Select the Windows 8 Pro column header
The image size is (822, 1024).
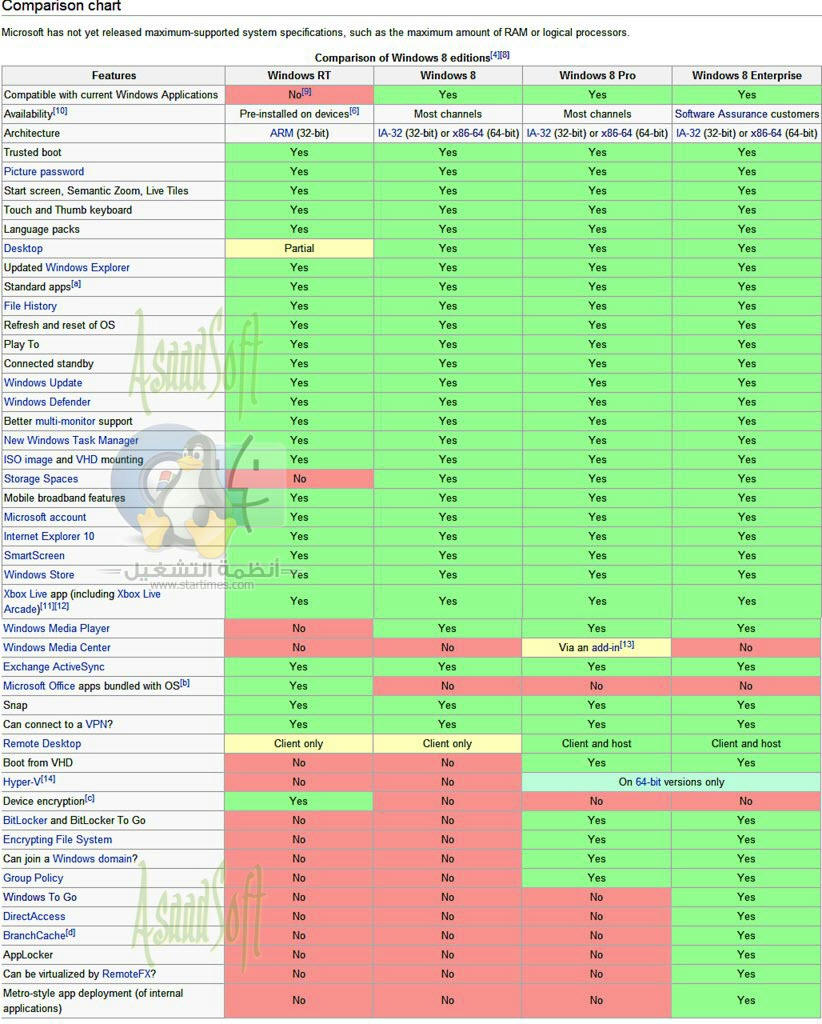coord(597,76)
